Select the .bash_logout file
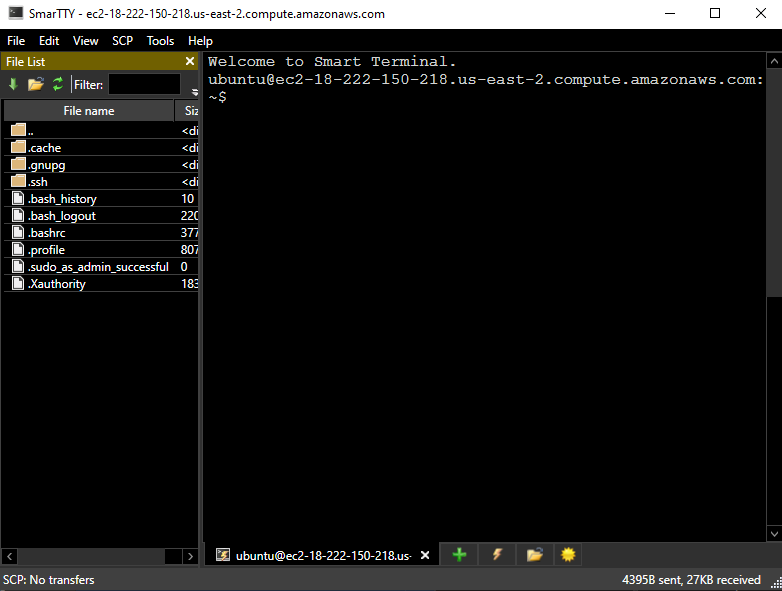 point(101,215)
